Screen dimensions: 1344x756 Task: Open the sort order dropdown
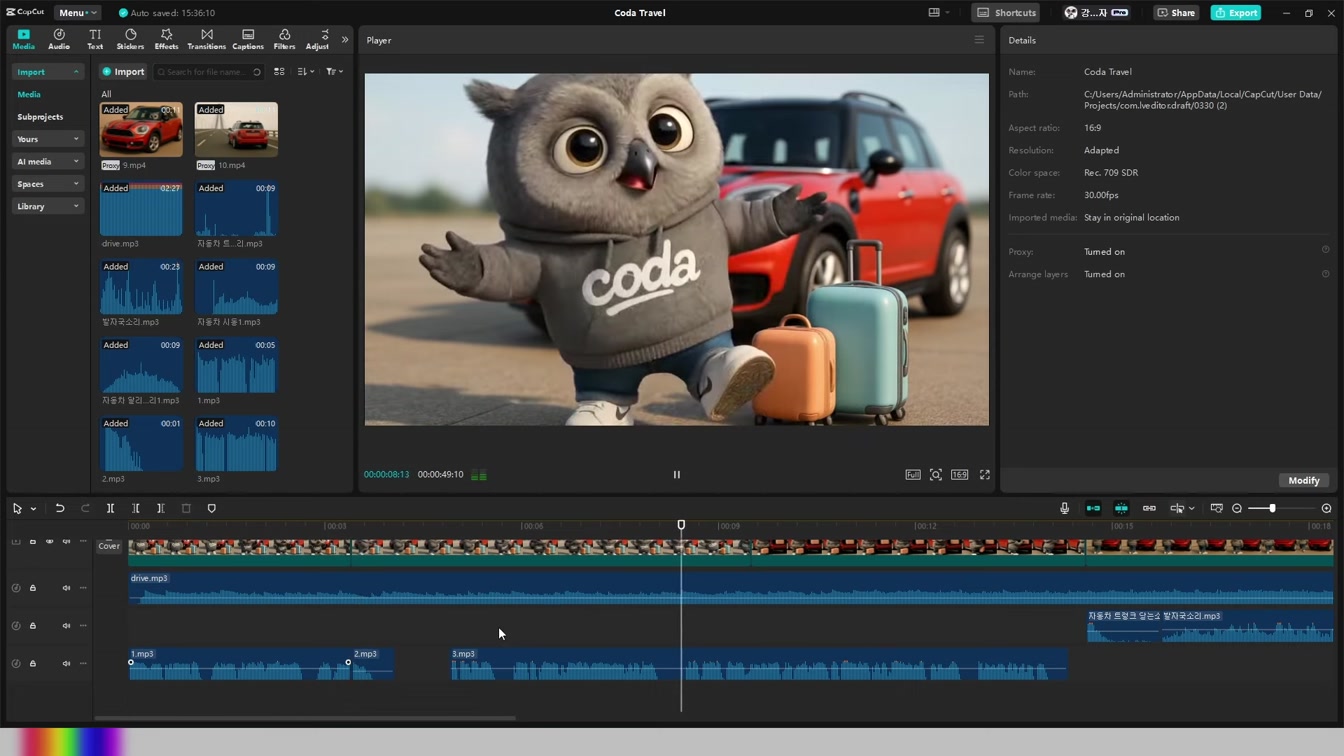(305, 72)
